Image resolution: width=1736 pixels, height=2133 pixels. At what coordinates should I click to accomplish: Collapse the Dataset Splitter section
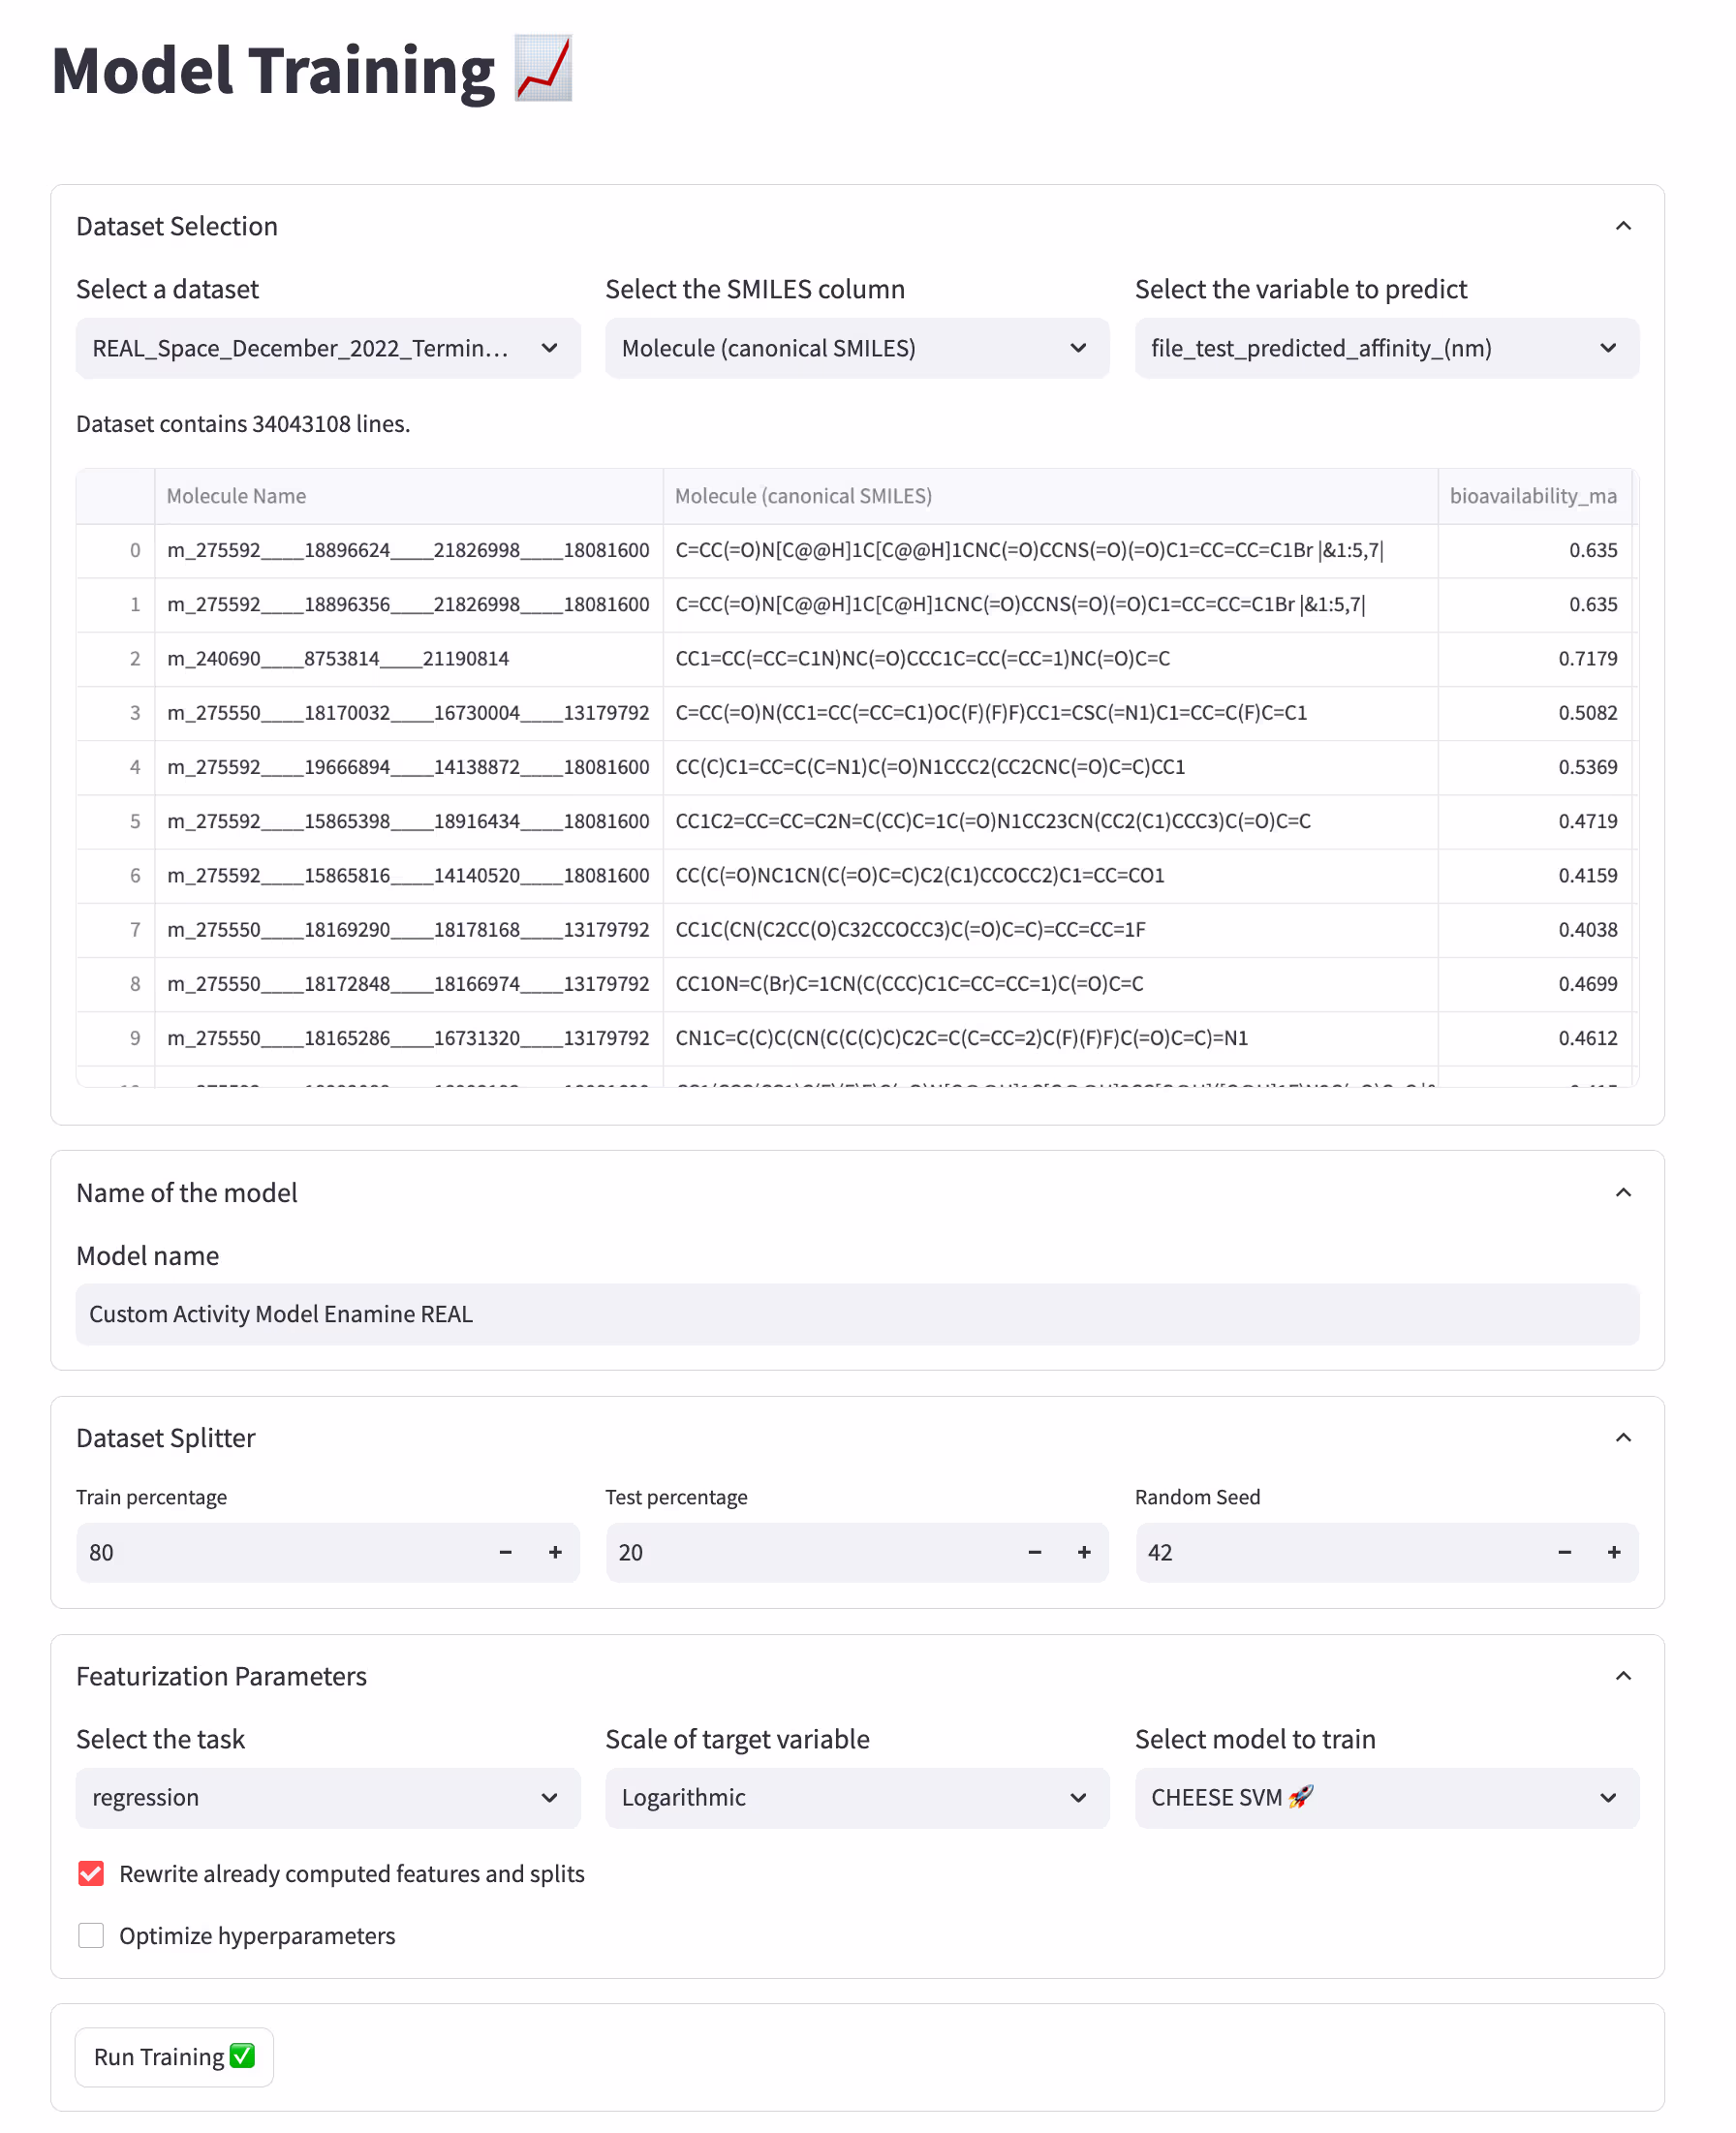[1623, 1437]
